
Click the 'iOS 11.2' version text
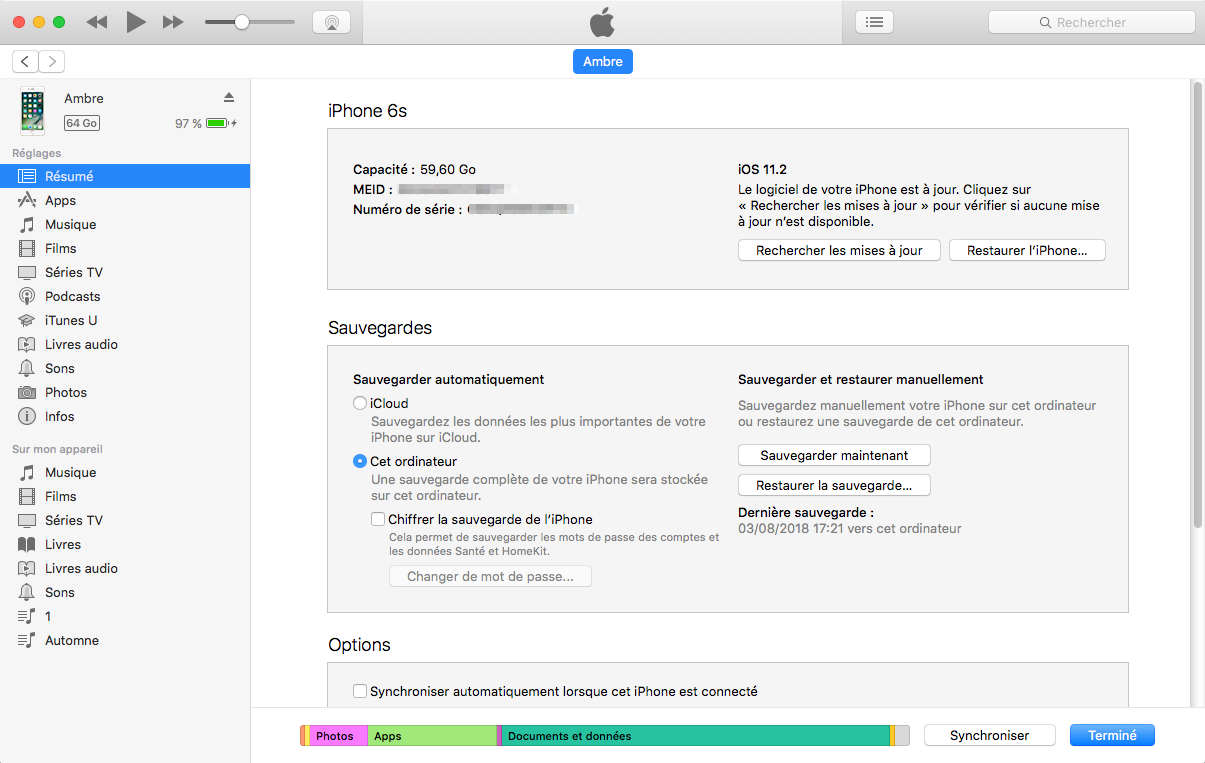pos(762,170)
